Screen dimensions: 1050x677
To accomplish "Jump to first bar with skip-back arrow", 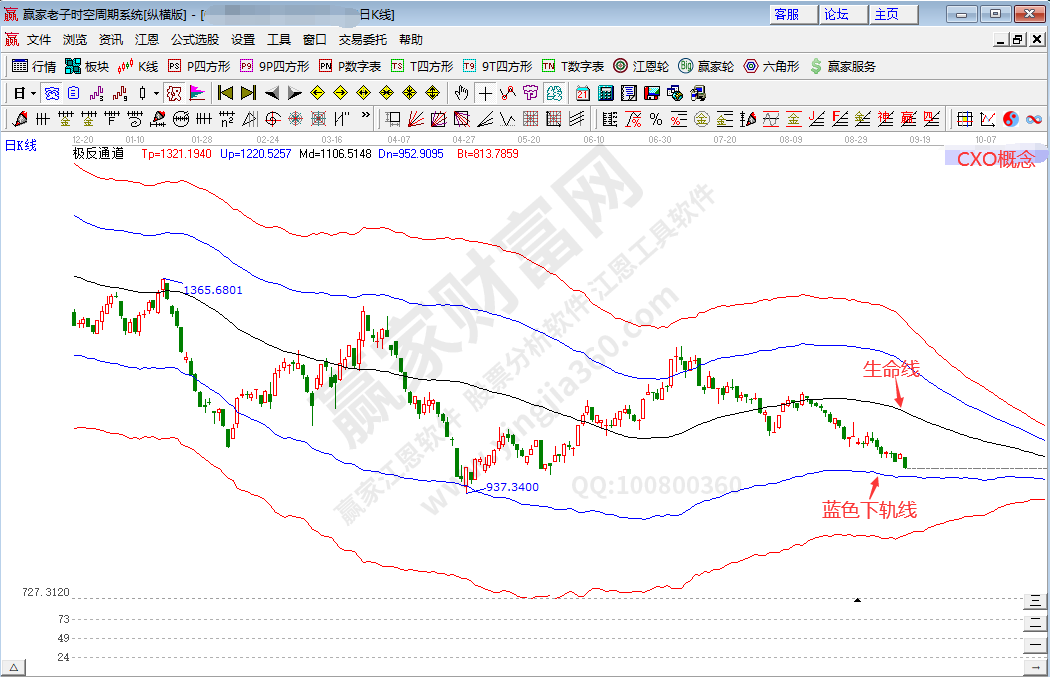I will (x=225, y=93).
